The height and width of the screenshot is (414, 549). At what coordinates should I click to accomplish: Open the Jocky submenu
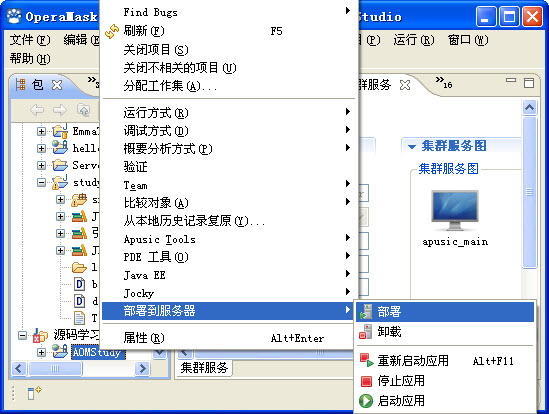230,293
